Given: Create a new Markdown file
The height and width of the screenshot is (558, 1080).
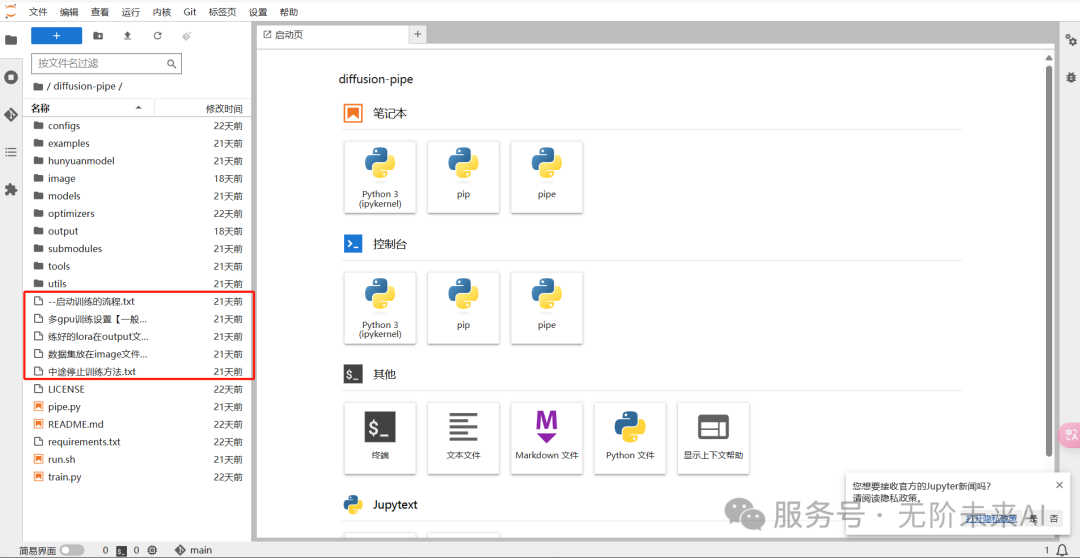Looking at the screenshot, I should click(x=547, y=438).
